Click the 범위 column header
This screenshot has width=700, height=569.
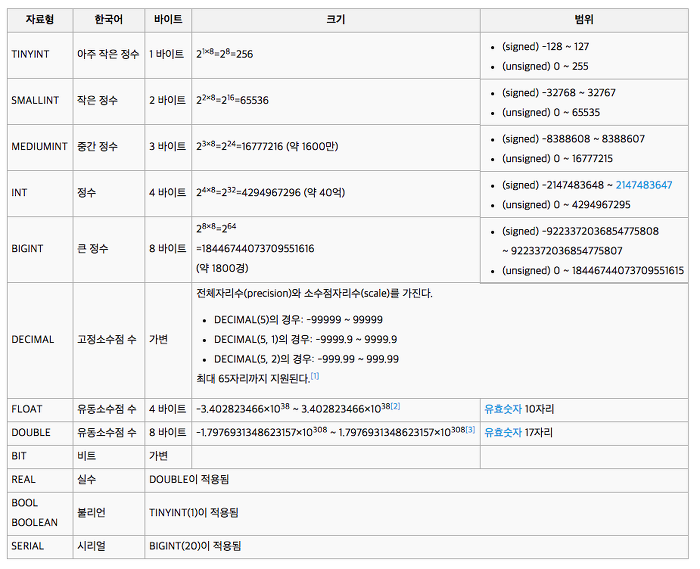(x=584, y=20)
